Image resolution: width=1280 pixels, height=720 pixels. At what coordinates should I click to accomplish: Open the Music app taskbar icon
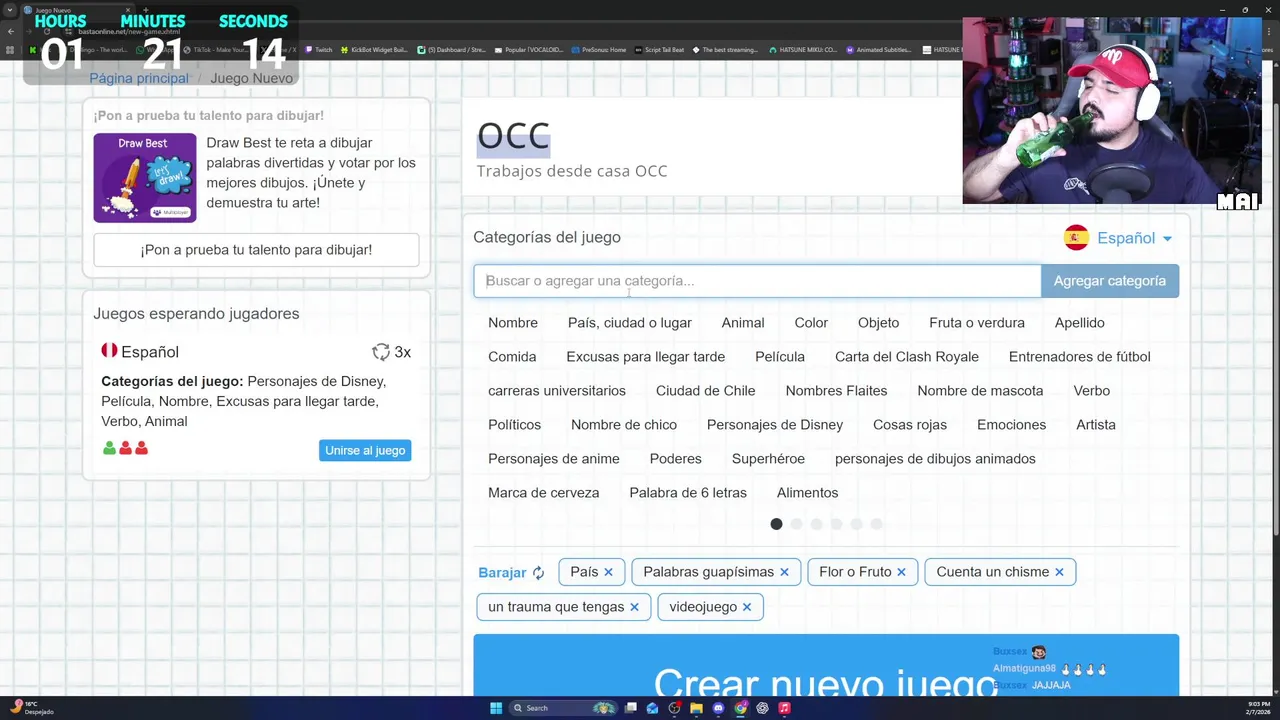coord(784,708)
